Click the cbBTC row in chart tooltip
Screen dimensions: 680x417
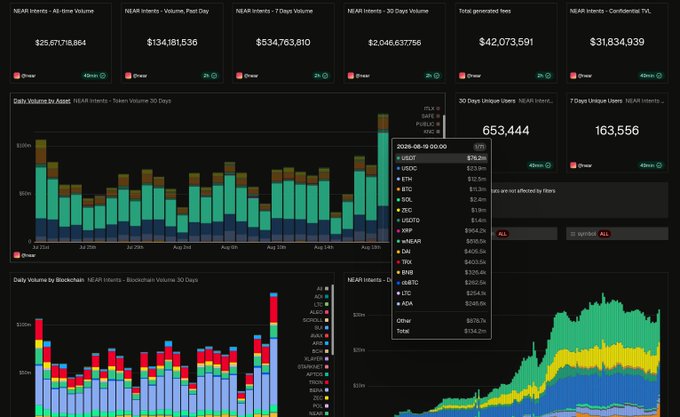[x=441, y=283]
